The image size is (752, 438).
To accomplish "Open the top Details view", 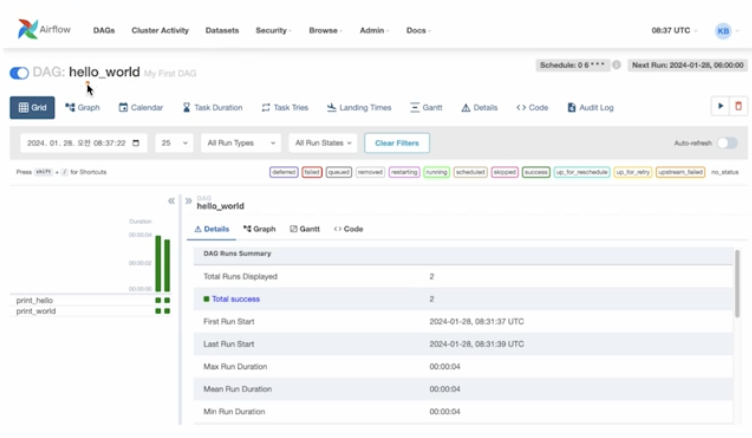I will point(479,107).
